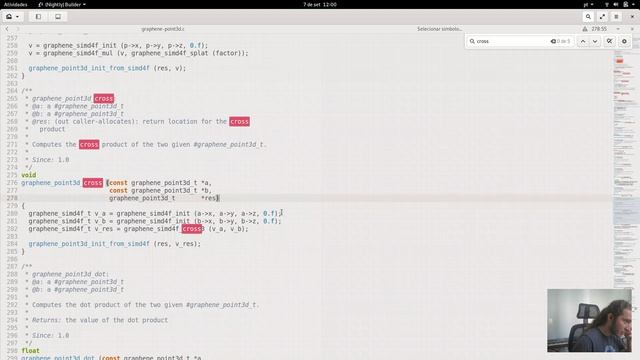Close the graphene-point3d.c editor view
Image resolution: width=640 pixels, height=360 pixels.
[x=632, y=29]
